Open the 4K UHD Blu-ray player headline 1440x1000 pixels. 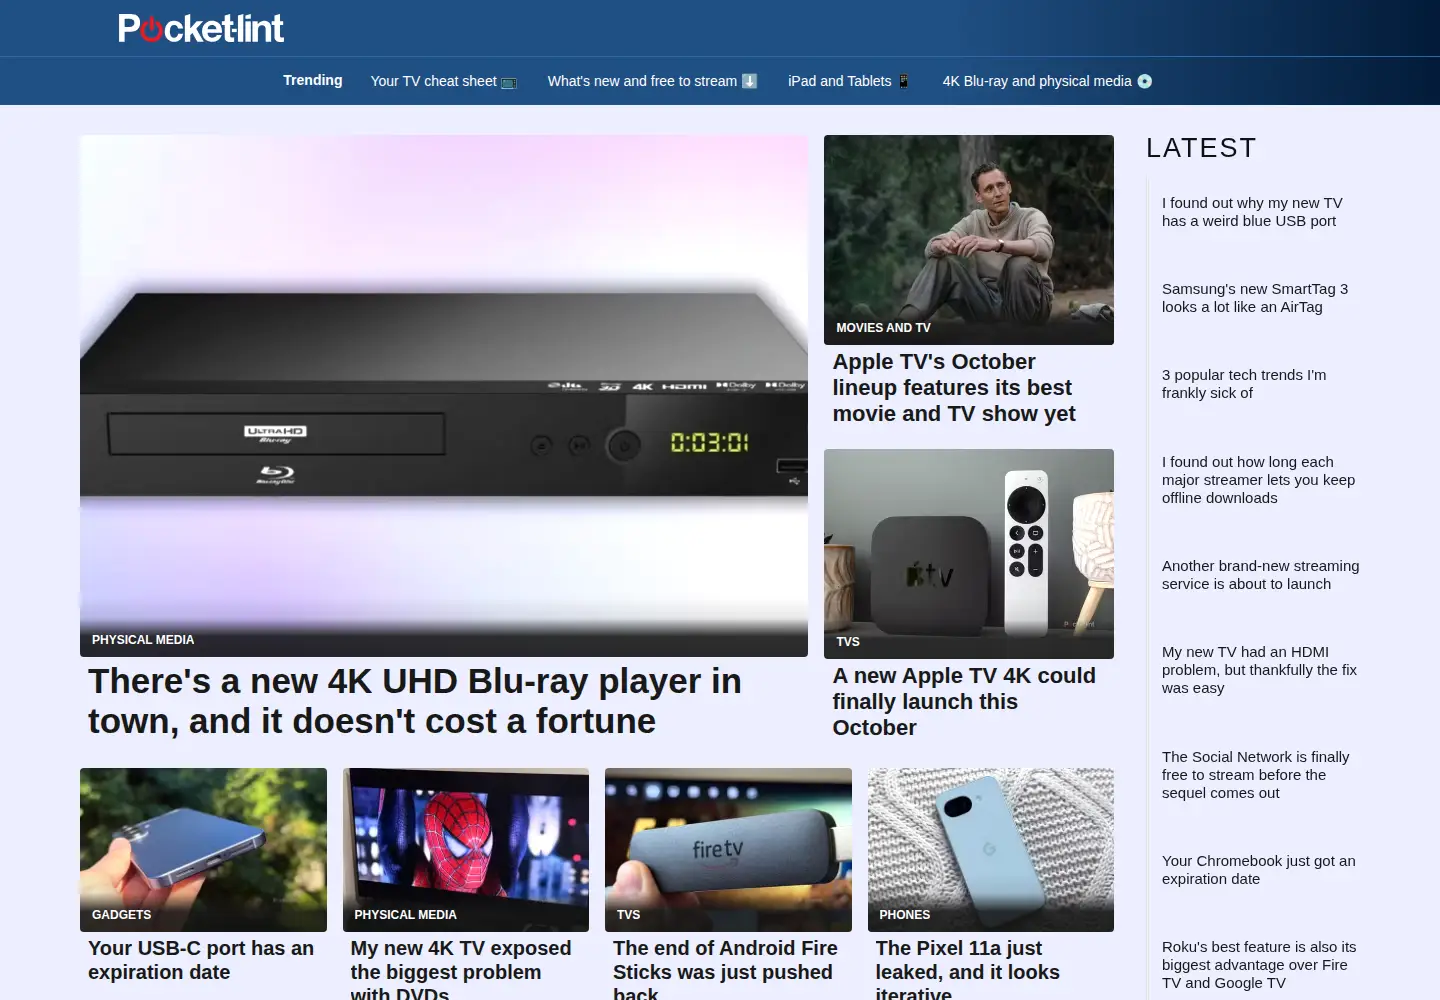click(x=415, y=701)
